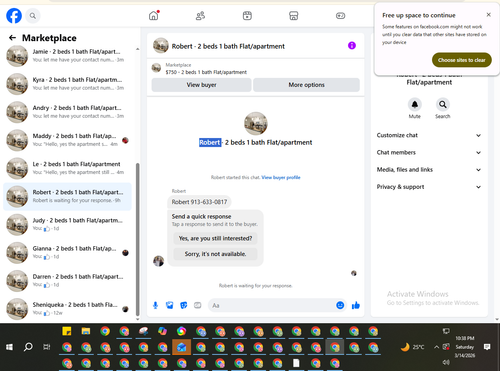This screenshot has height=371, width=500.
Task: Click the purple conversation info icon
Action: (352, 45)
